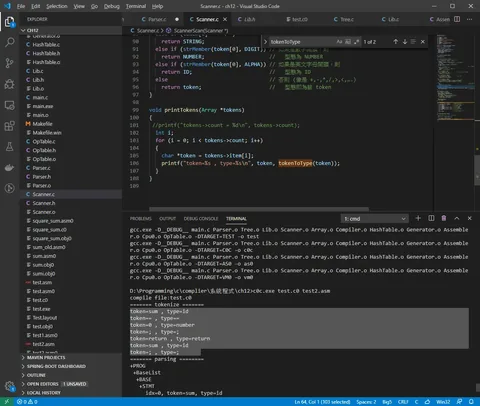480x406 pixels.
Task: Open the Run and Debug view
Action: (10, 84)
